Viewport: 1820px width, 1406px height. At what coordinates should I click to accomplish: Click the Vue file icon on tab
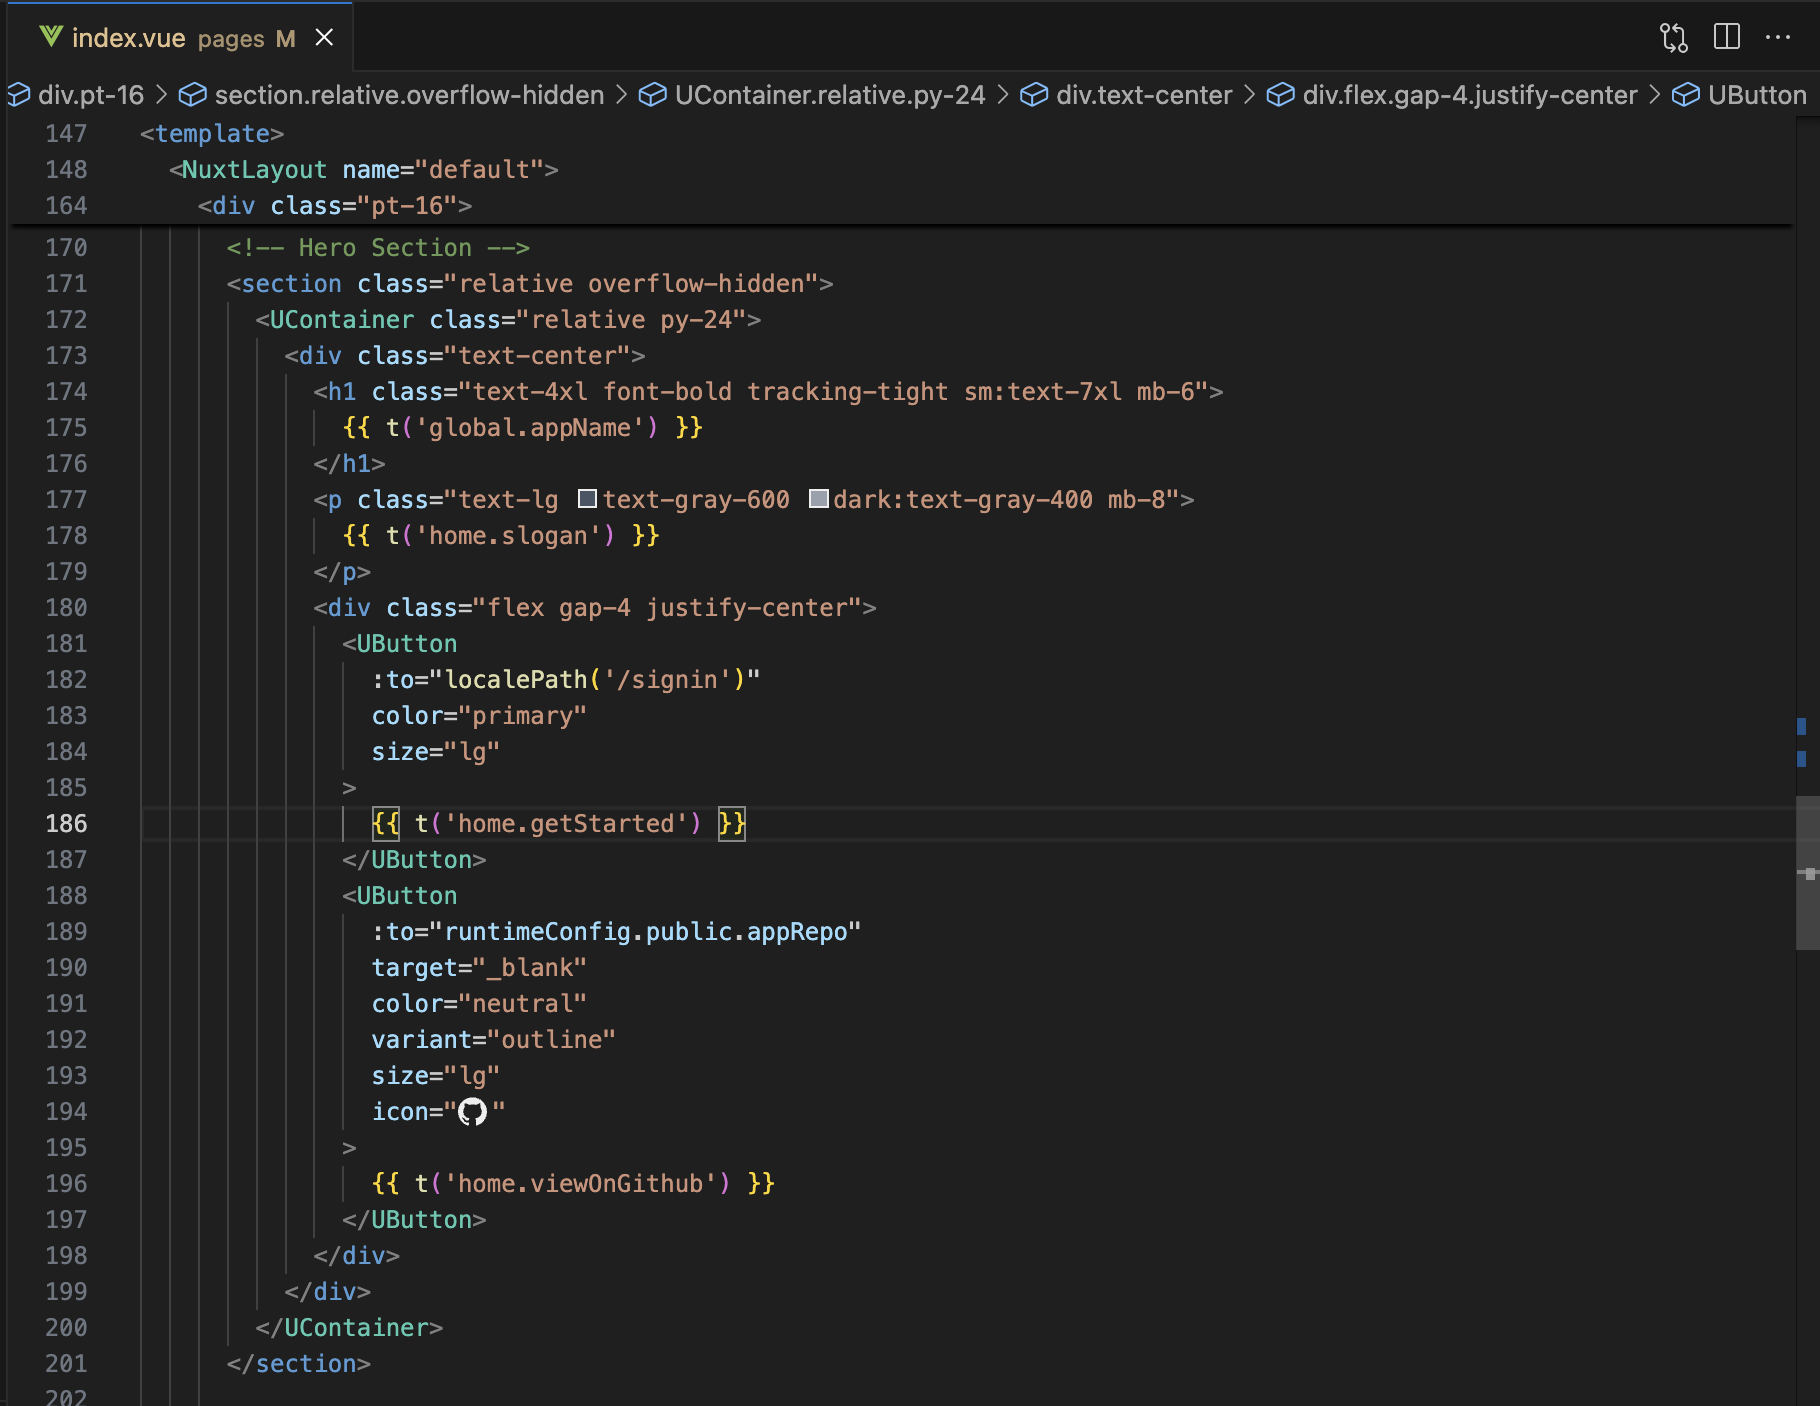[51, 37]
